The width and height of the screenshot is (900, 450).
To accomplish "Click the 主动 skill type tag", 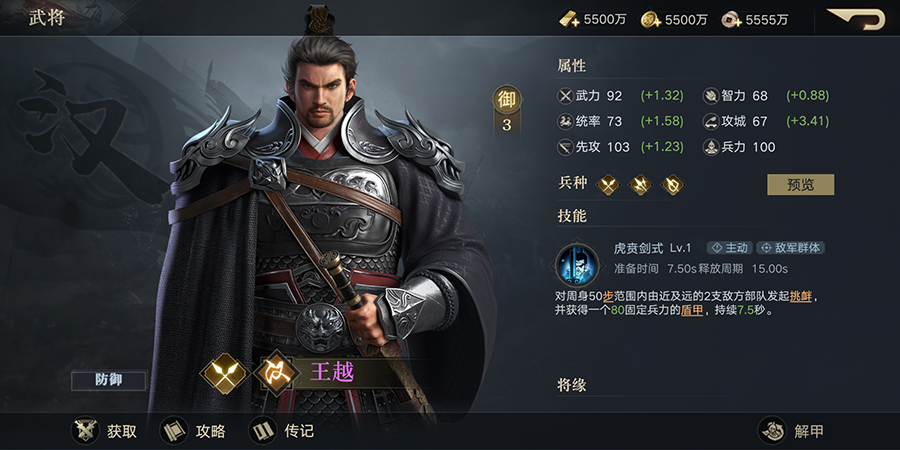I will pos(730,248).
